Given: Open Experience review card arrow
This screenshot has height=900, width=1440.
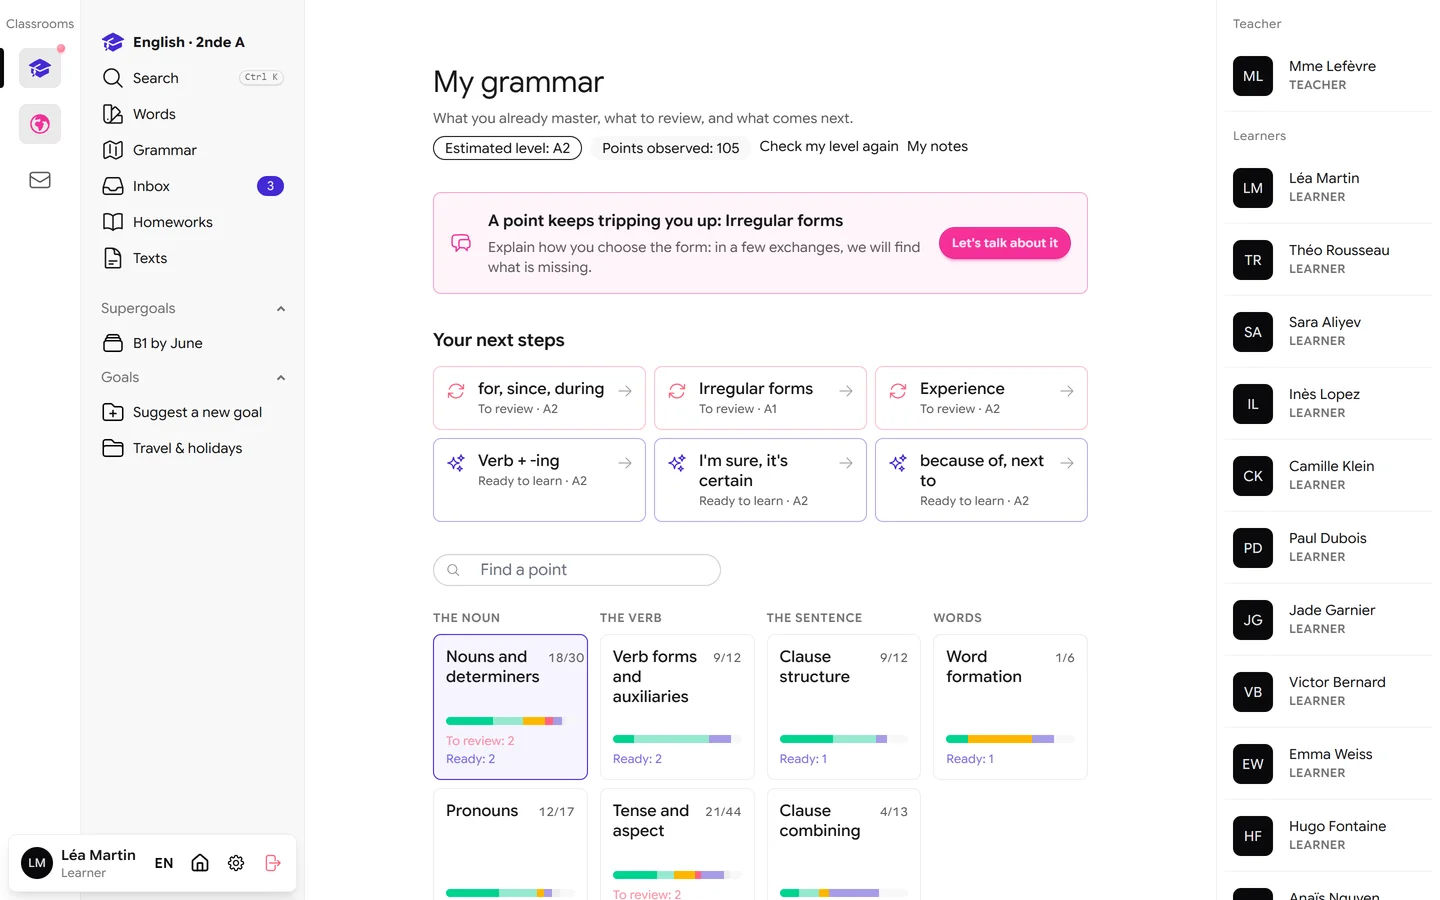Looking at the screenshot, I should pos(1067,391).
